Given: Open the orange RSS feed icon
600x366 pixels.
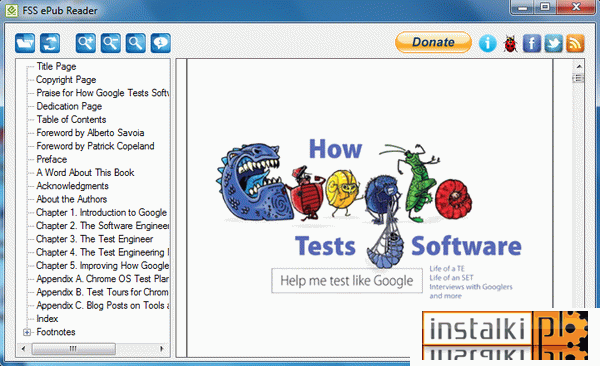Looking at the screenshot, I should click(x=575, y=43).
